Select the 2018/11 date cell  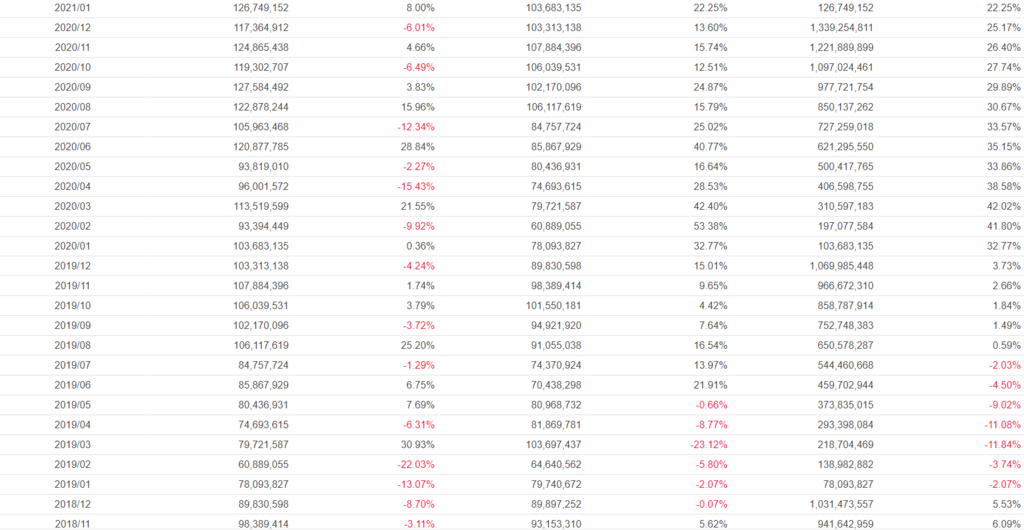click(71, 523)
